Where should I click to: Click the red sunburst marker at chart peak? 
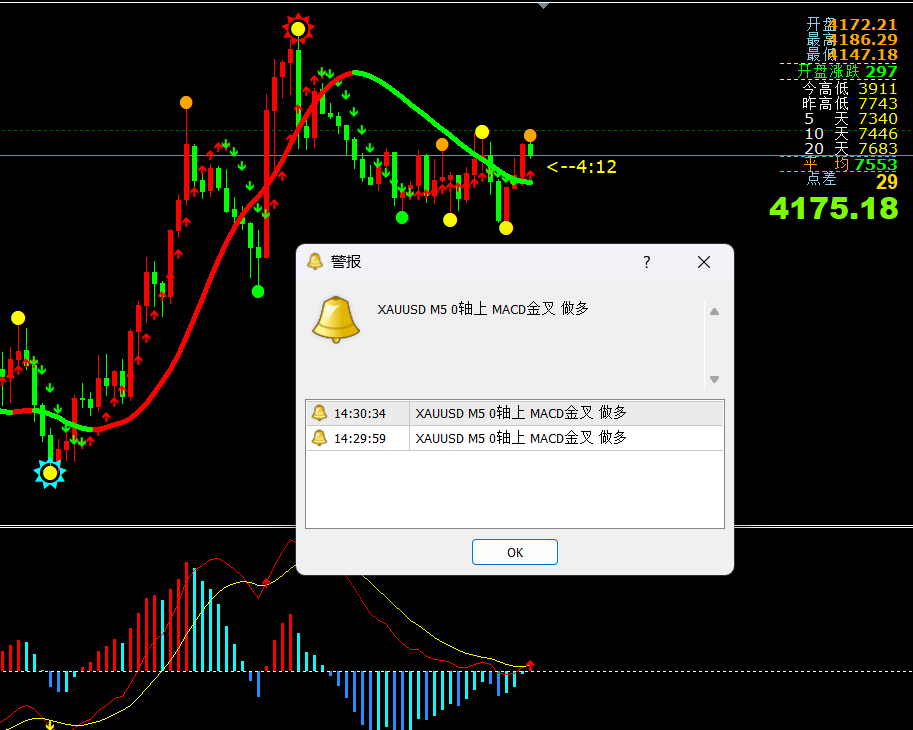(298, 29)
